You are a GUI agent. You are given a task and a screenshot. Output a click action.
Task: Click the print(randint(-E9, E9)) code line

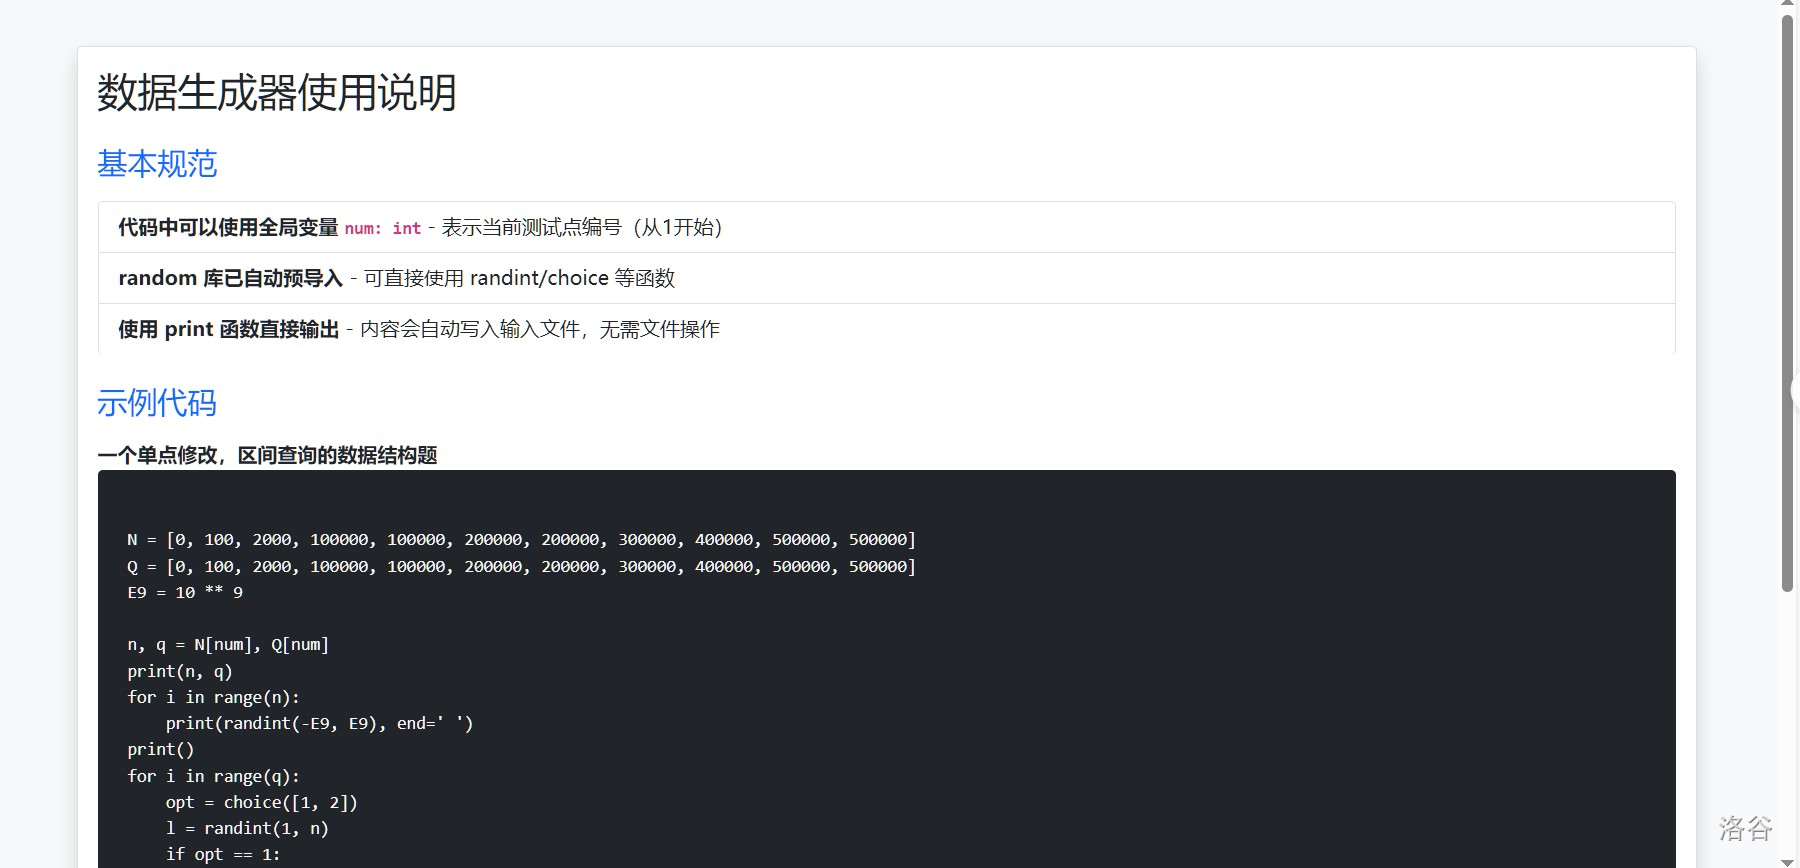[x=319, y=724]
